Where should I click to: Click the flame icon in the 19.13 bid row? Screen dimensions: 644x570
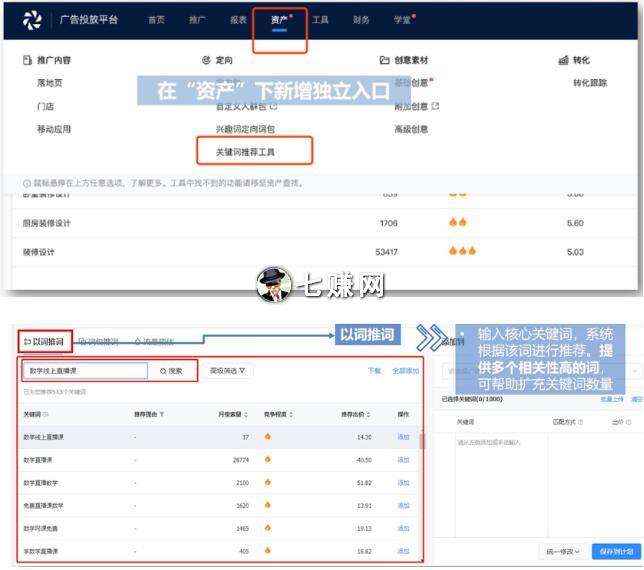(268, 528)
